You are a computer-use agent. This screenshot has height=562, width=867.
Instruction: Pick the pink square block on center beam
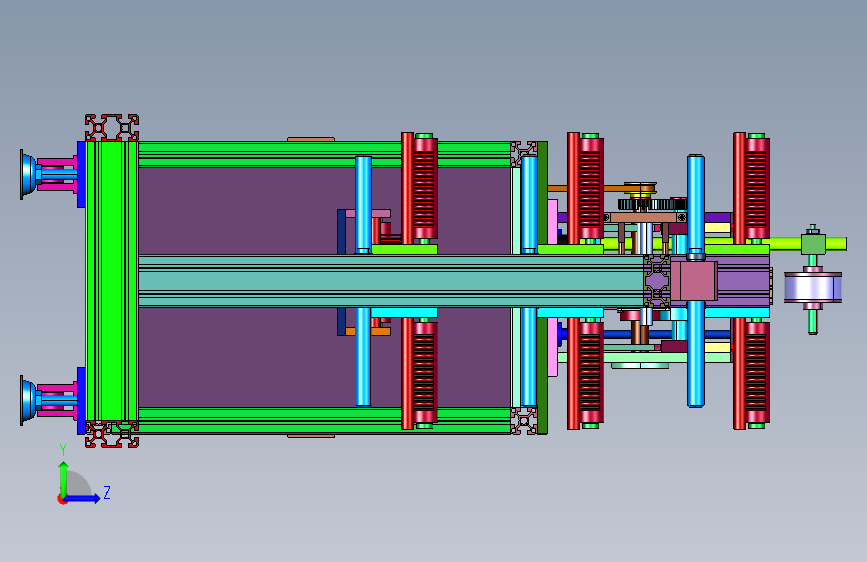tap(694, 282)
